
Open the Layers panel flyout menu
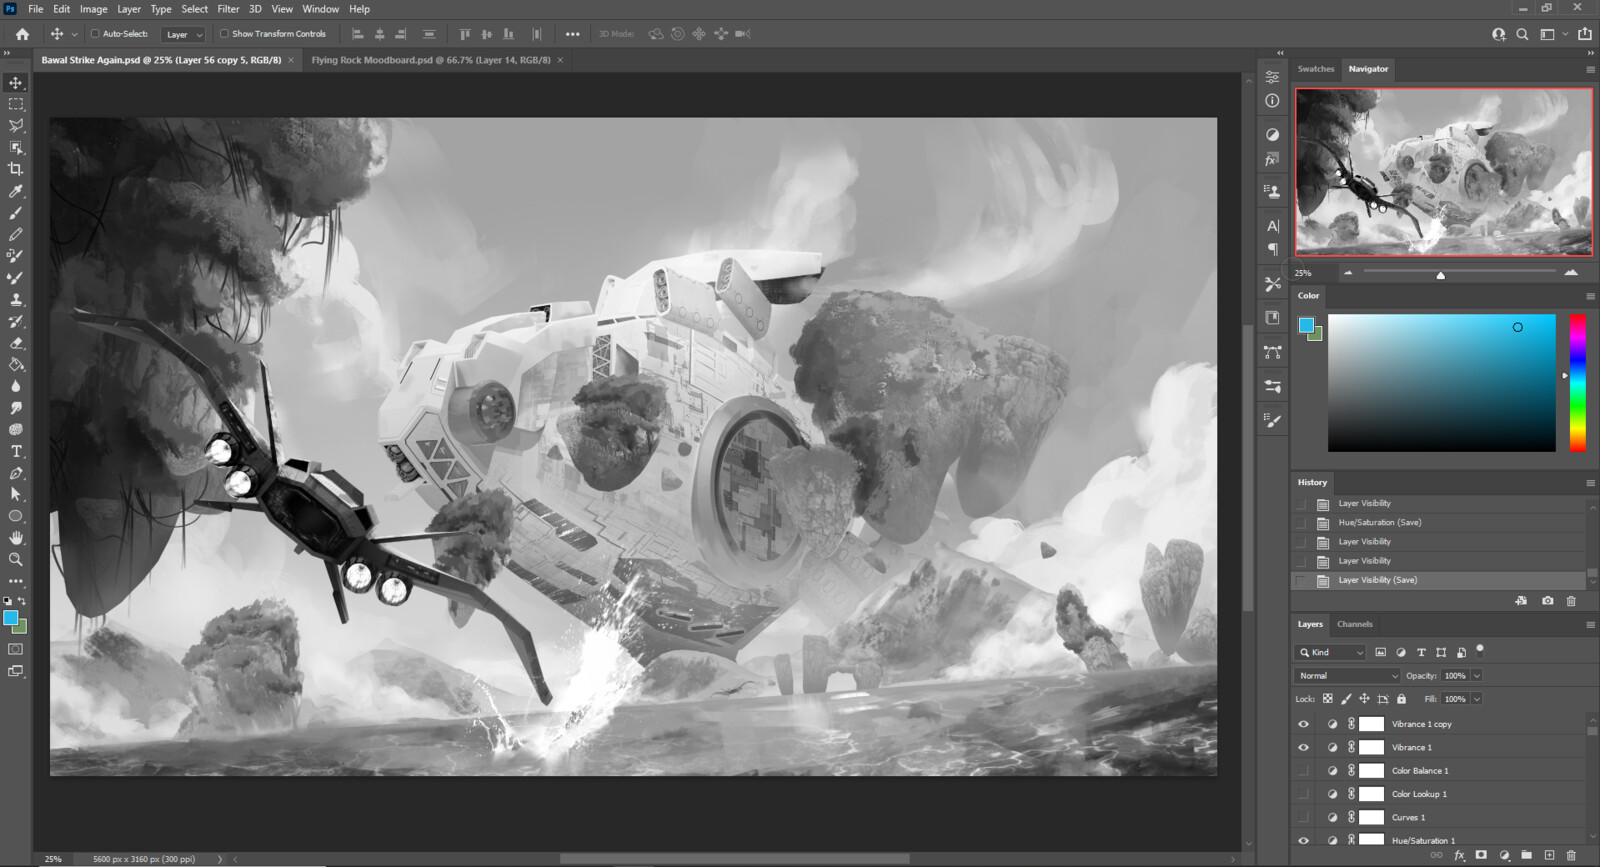pyautogui.click(x=1590, y=625)
